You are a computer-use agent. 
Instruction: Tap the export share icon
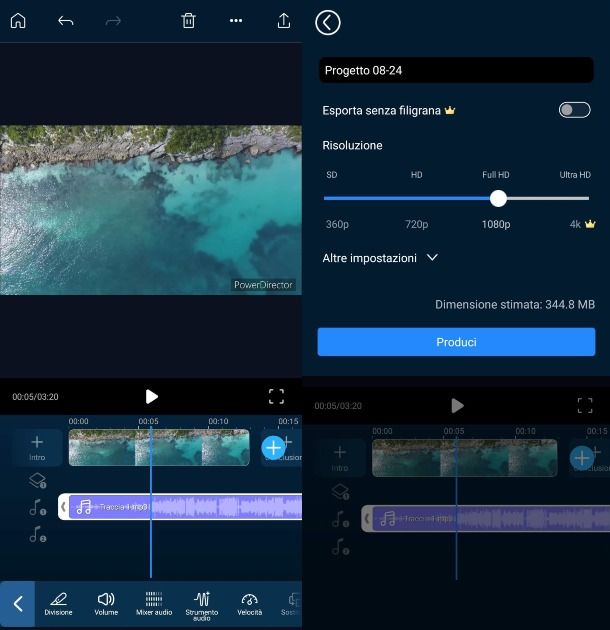[x=284, y=20]
